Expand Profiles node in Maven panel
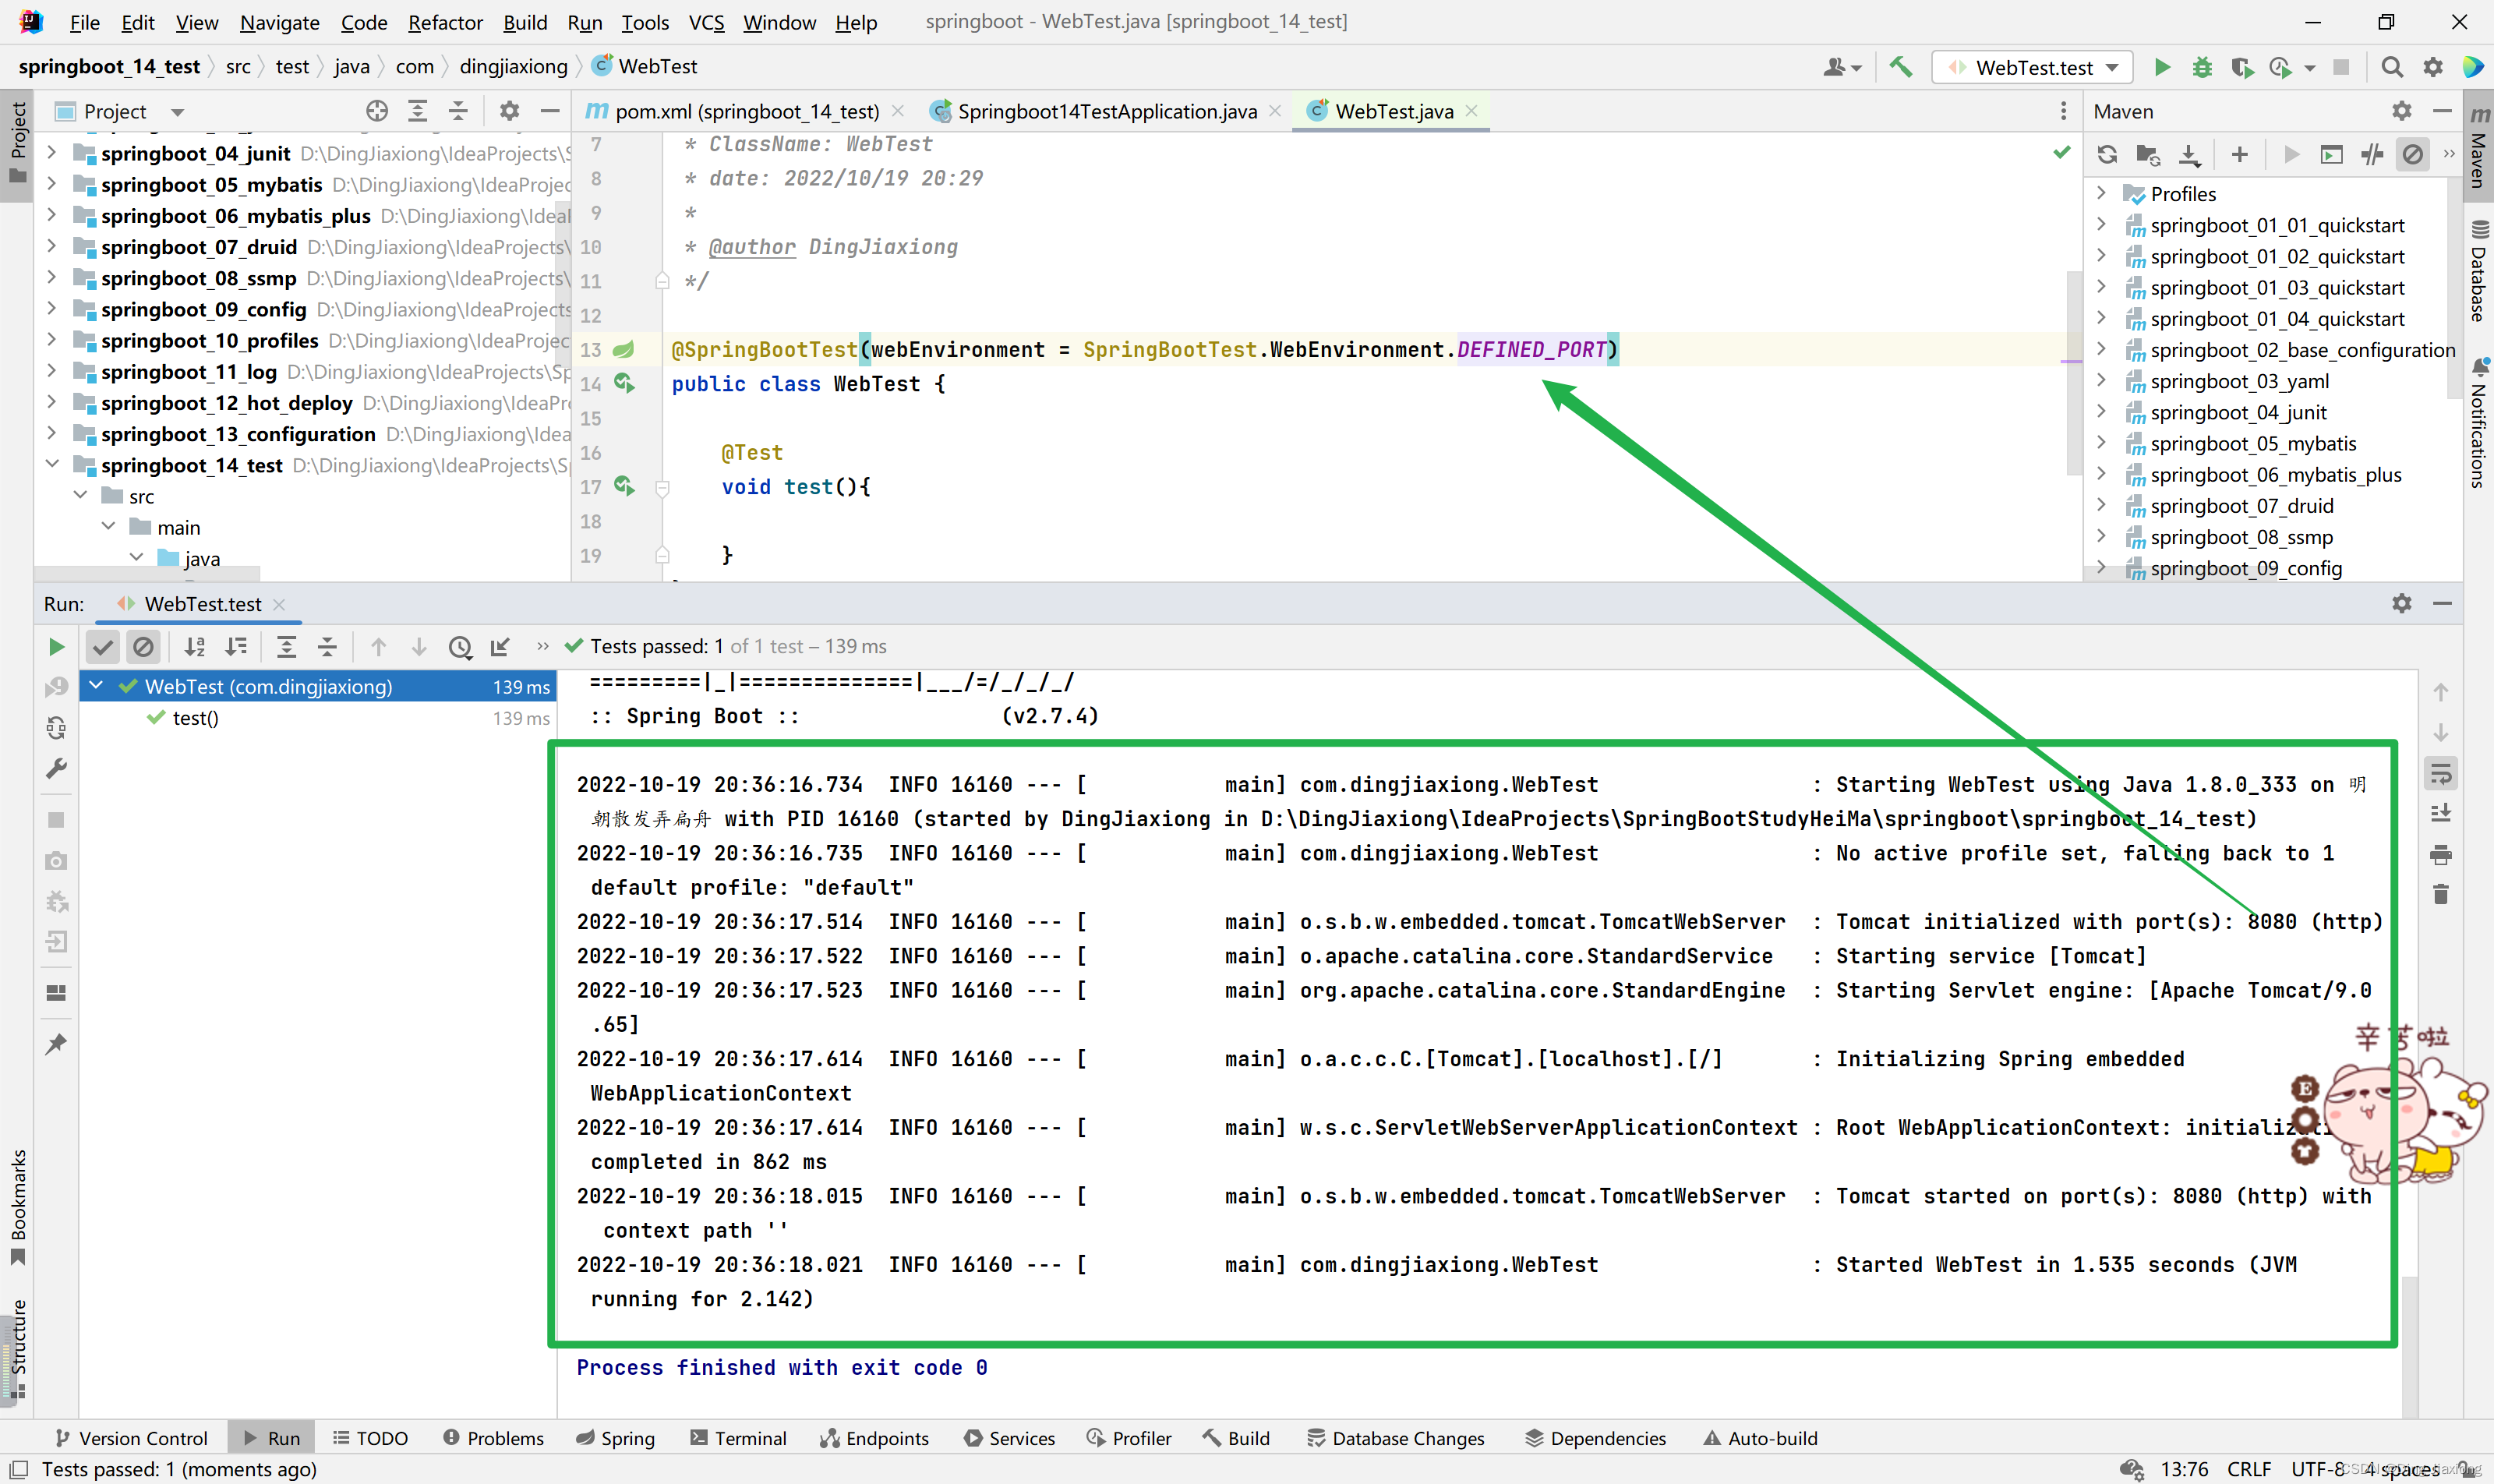This screenshot has width=2494, height=1484. (x=2101, y=193)
